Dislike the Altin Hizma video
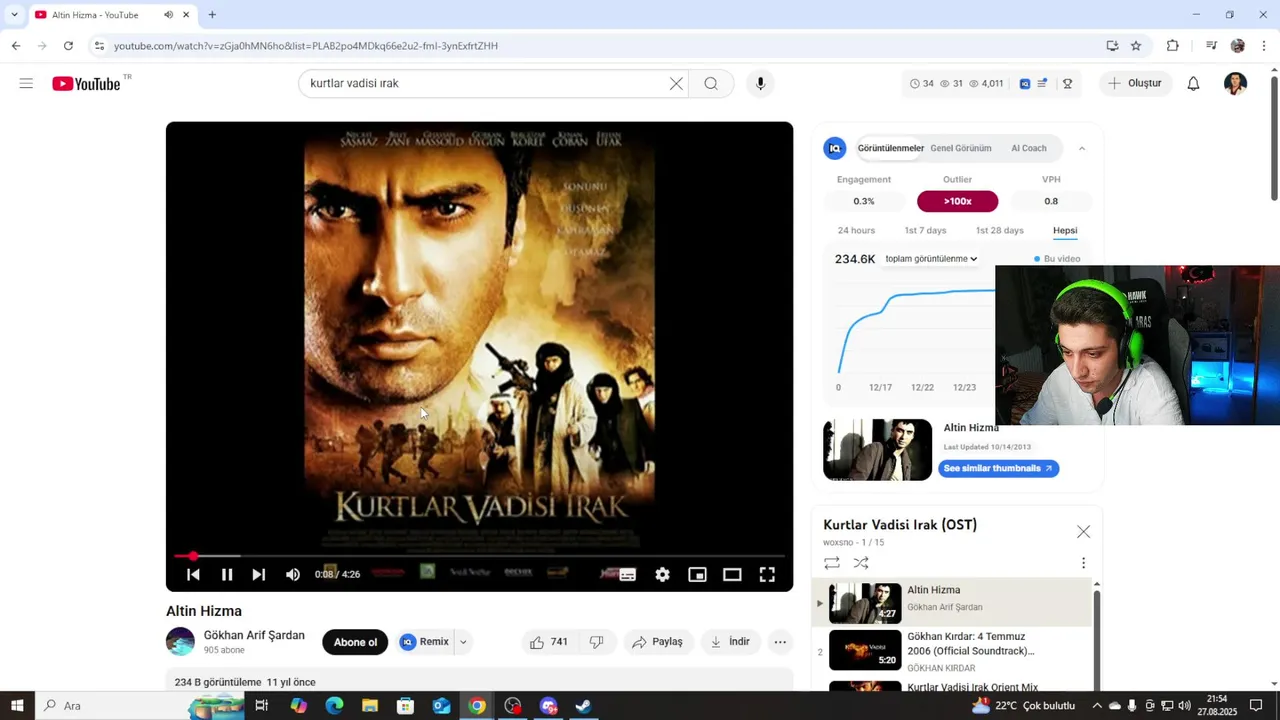Image resolution: width=1280 pixels, height=720 pixels. 597,642
